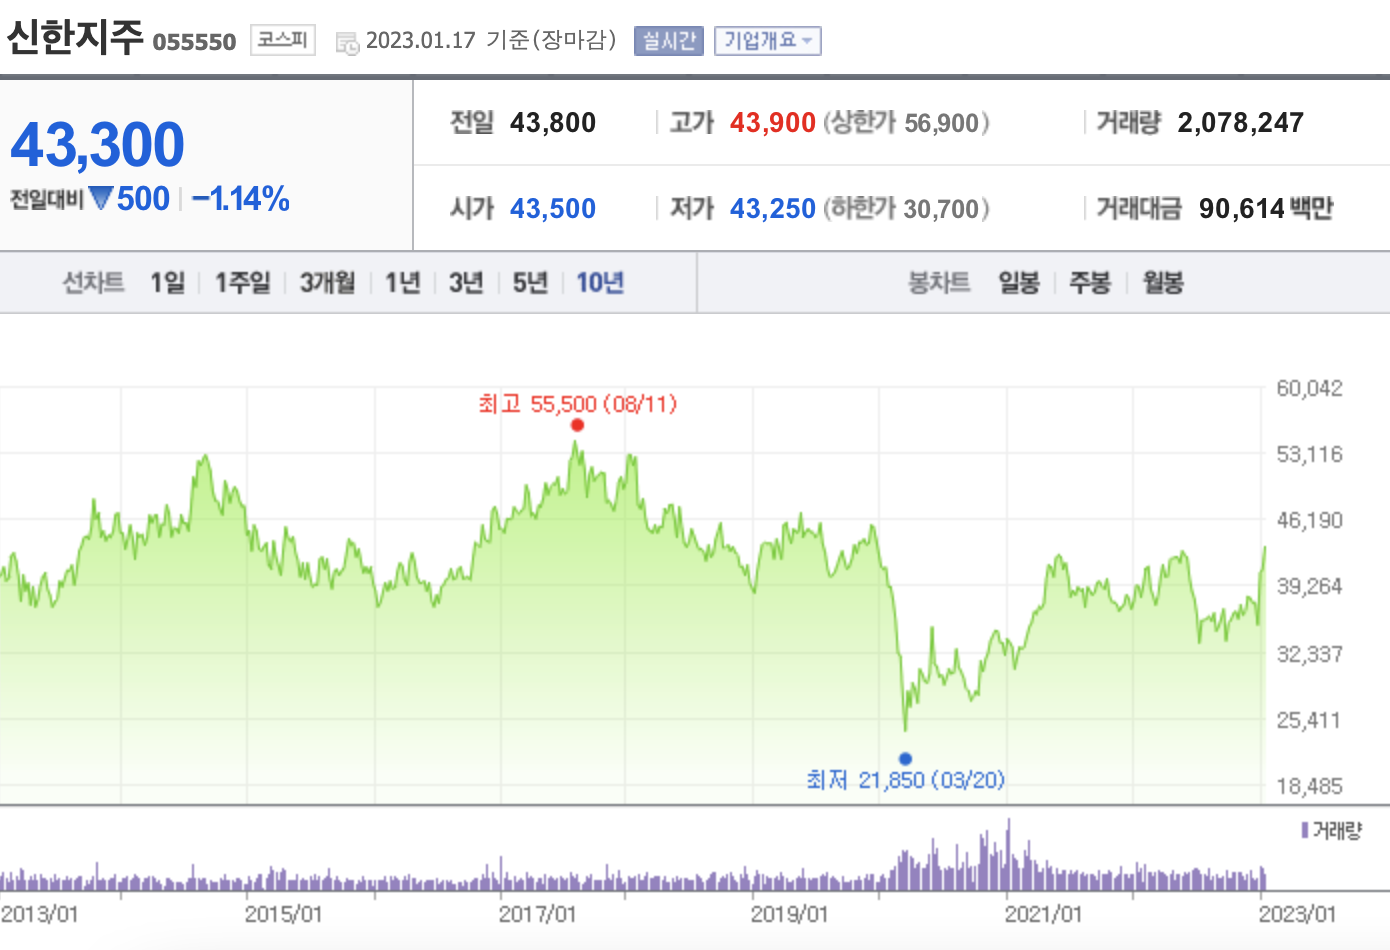Click the x-axis label 2023/01
The height and width of the screenshot is (950, 1390).
click(1297, 914)
